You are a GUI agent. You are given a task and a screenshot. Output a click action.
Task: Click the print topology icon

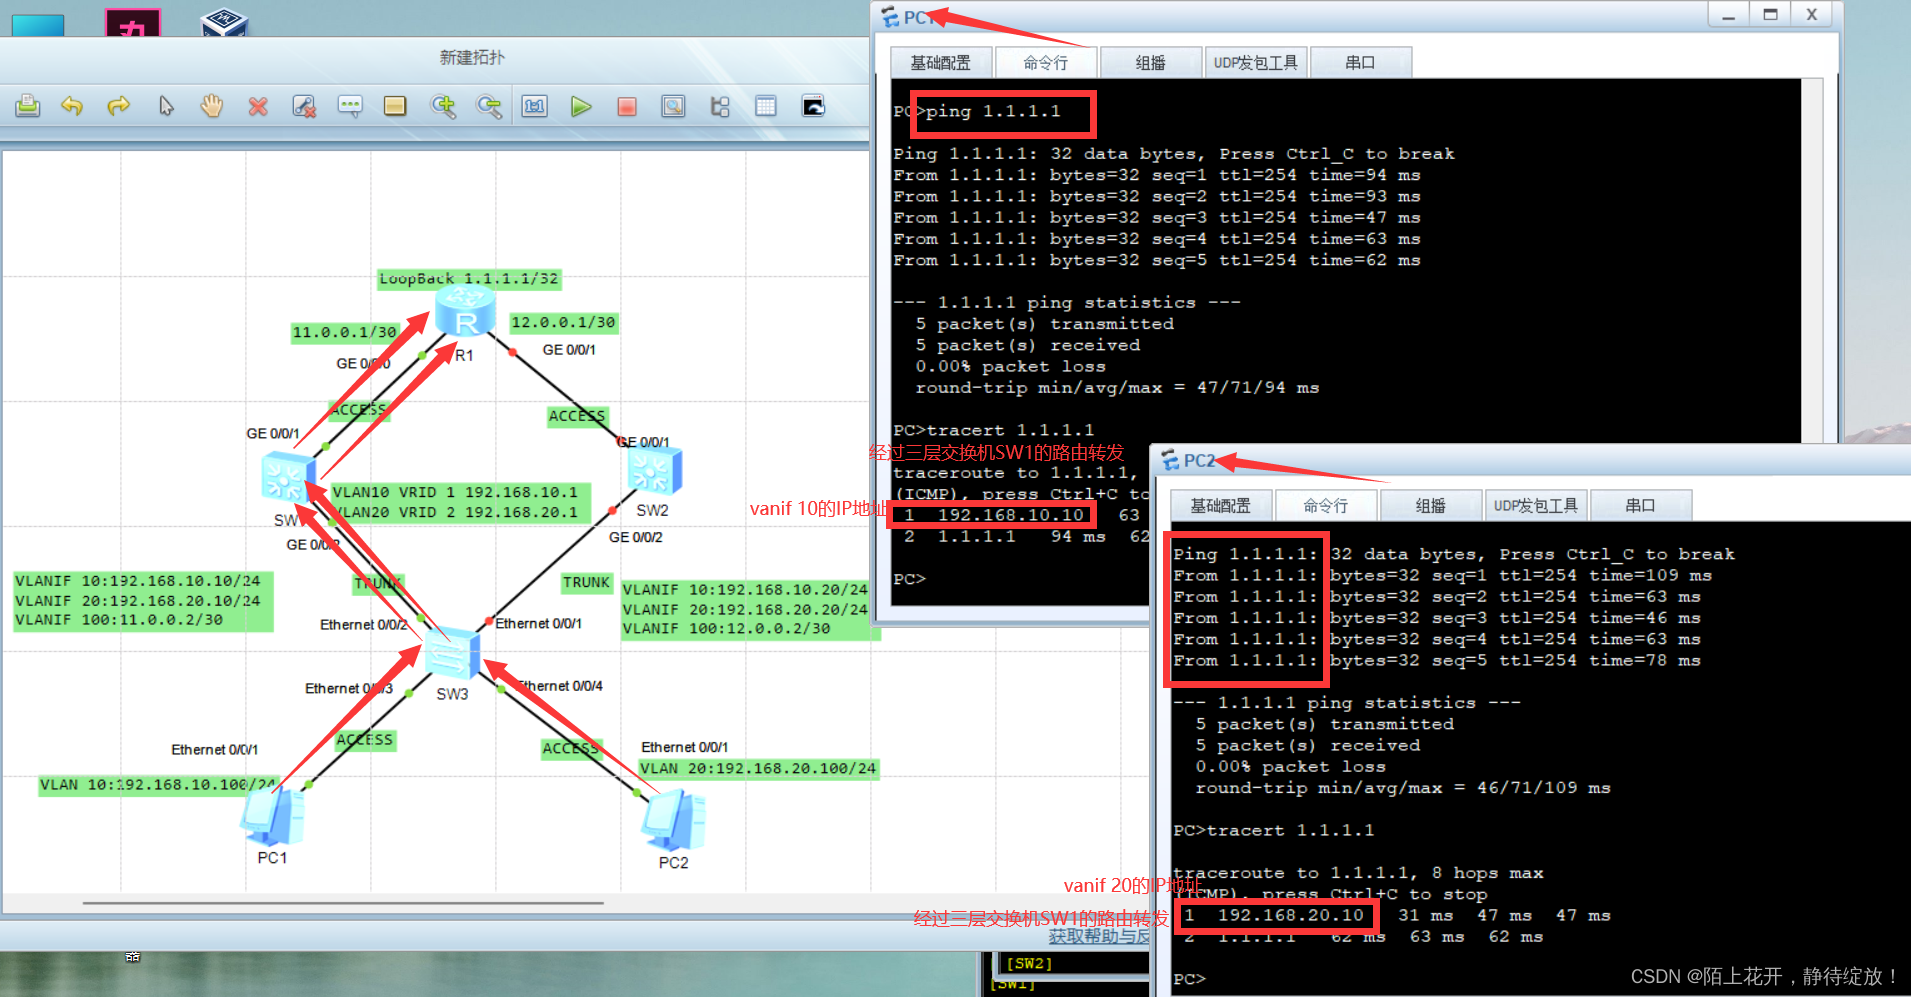point(28,106)
